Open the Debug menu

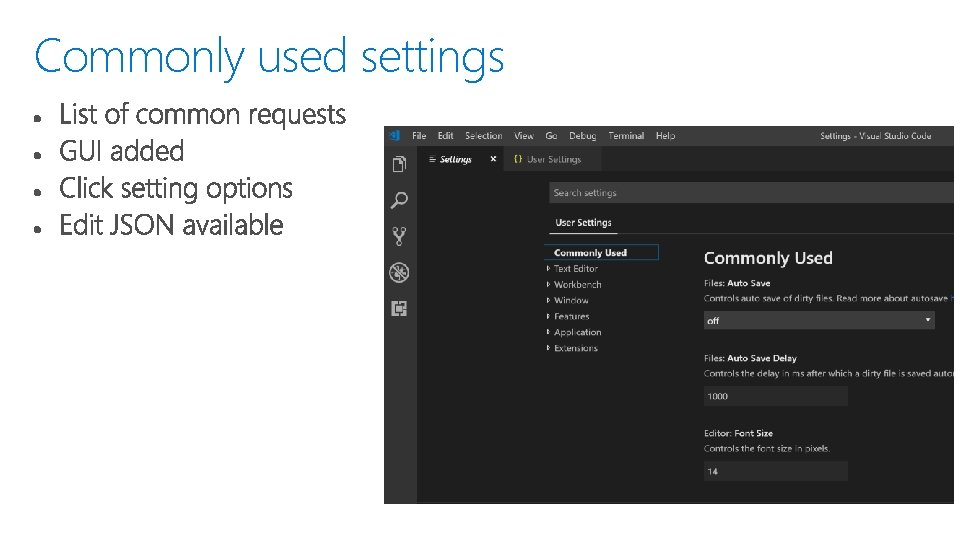tap(582, 136)
